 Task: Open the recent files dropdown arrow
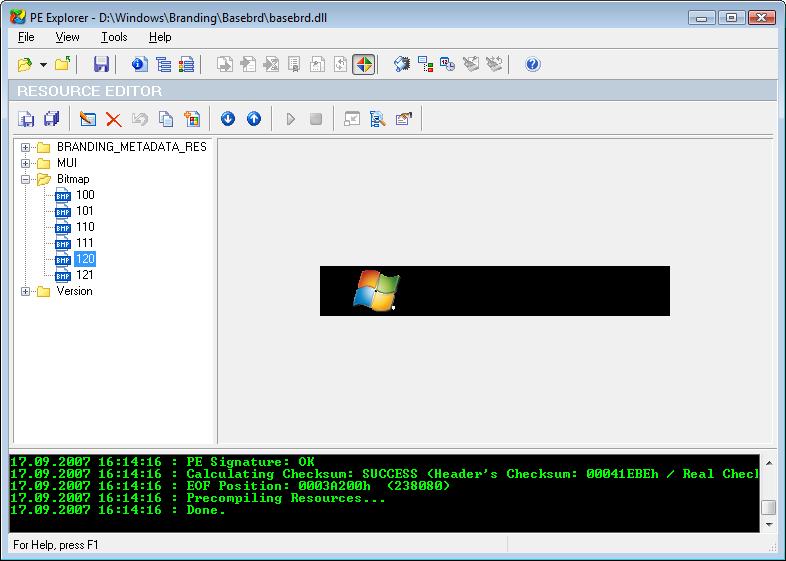(x=44, y=65)
